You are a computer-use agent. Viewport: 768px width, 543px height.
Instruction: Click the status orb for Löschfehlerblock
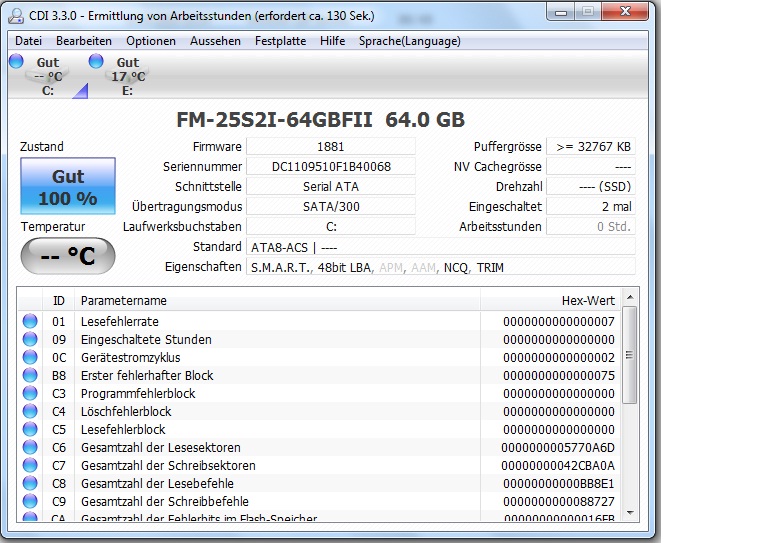30,411
